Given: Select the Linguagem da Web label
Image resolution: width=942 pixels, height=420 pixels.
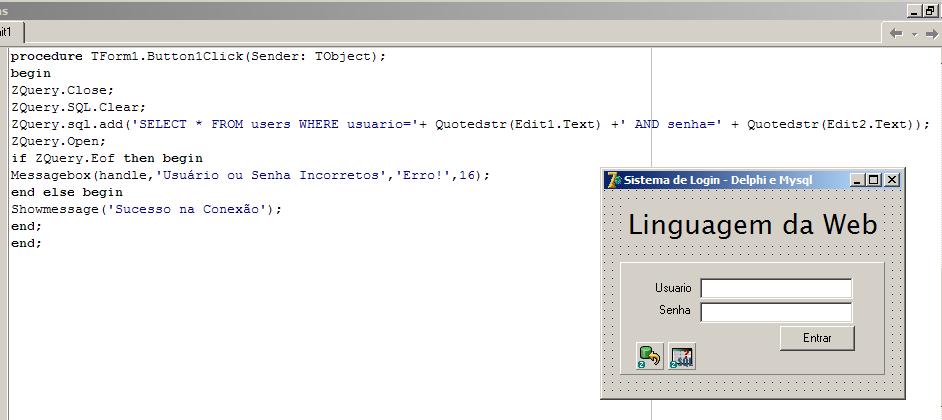Looking at the screenshot, I should coord(753,225).
